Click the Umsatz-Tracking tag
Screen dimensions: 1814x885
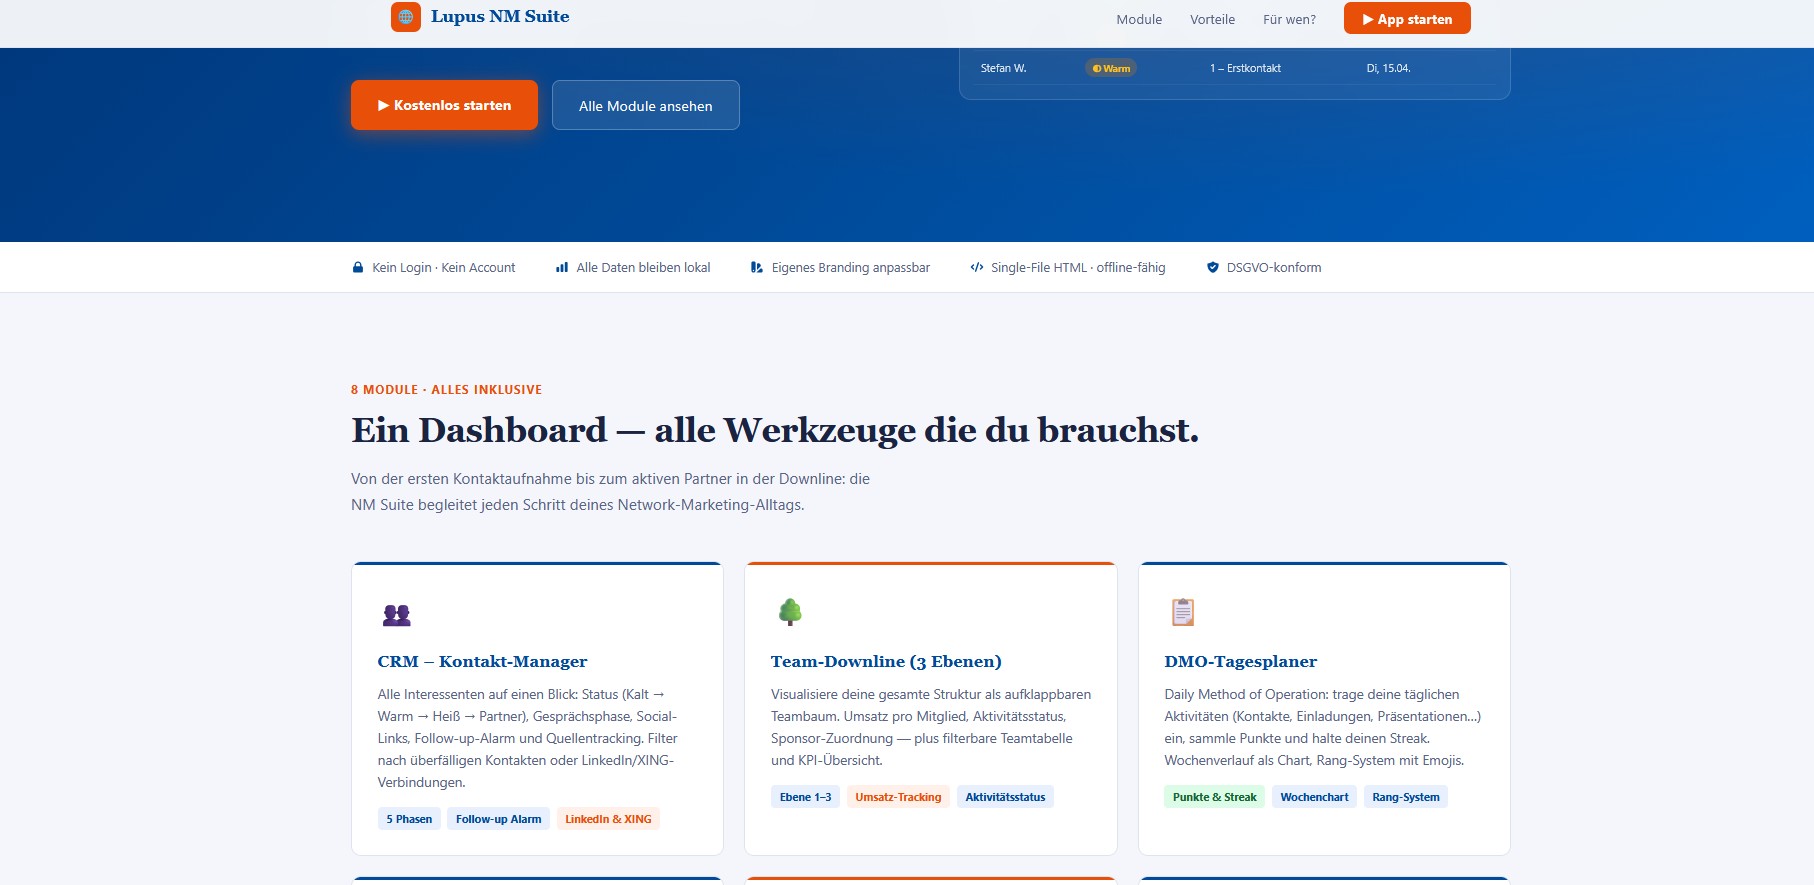[898, 797]
